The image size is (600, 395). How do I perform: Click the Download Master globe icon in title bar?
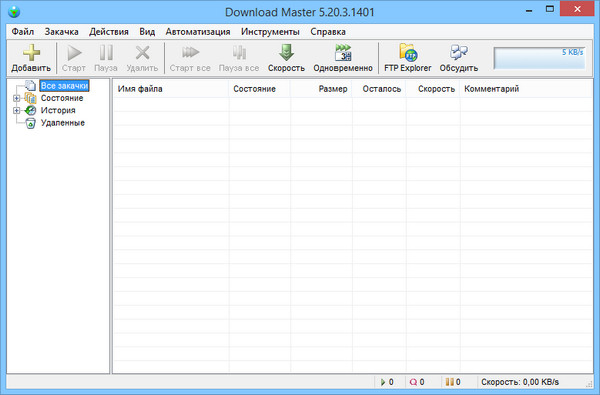14,11
